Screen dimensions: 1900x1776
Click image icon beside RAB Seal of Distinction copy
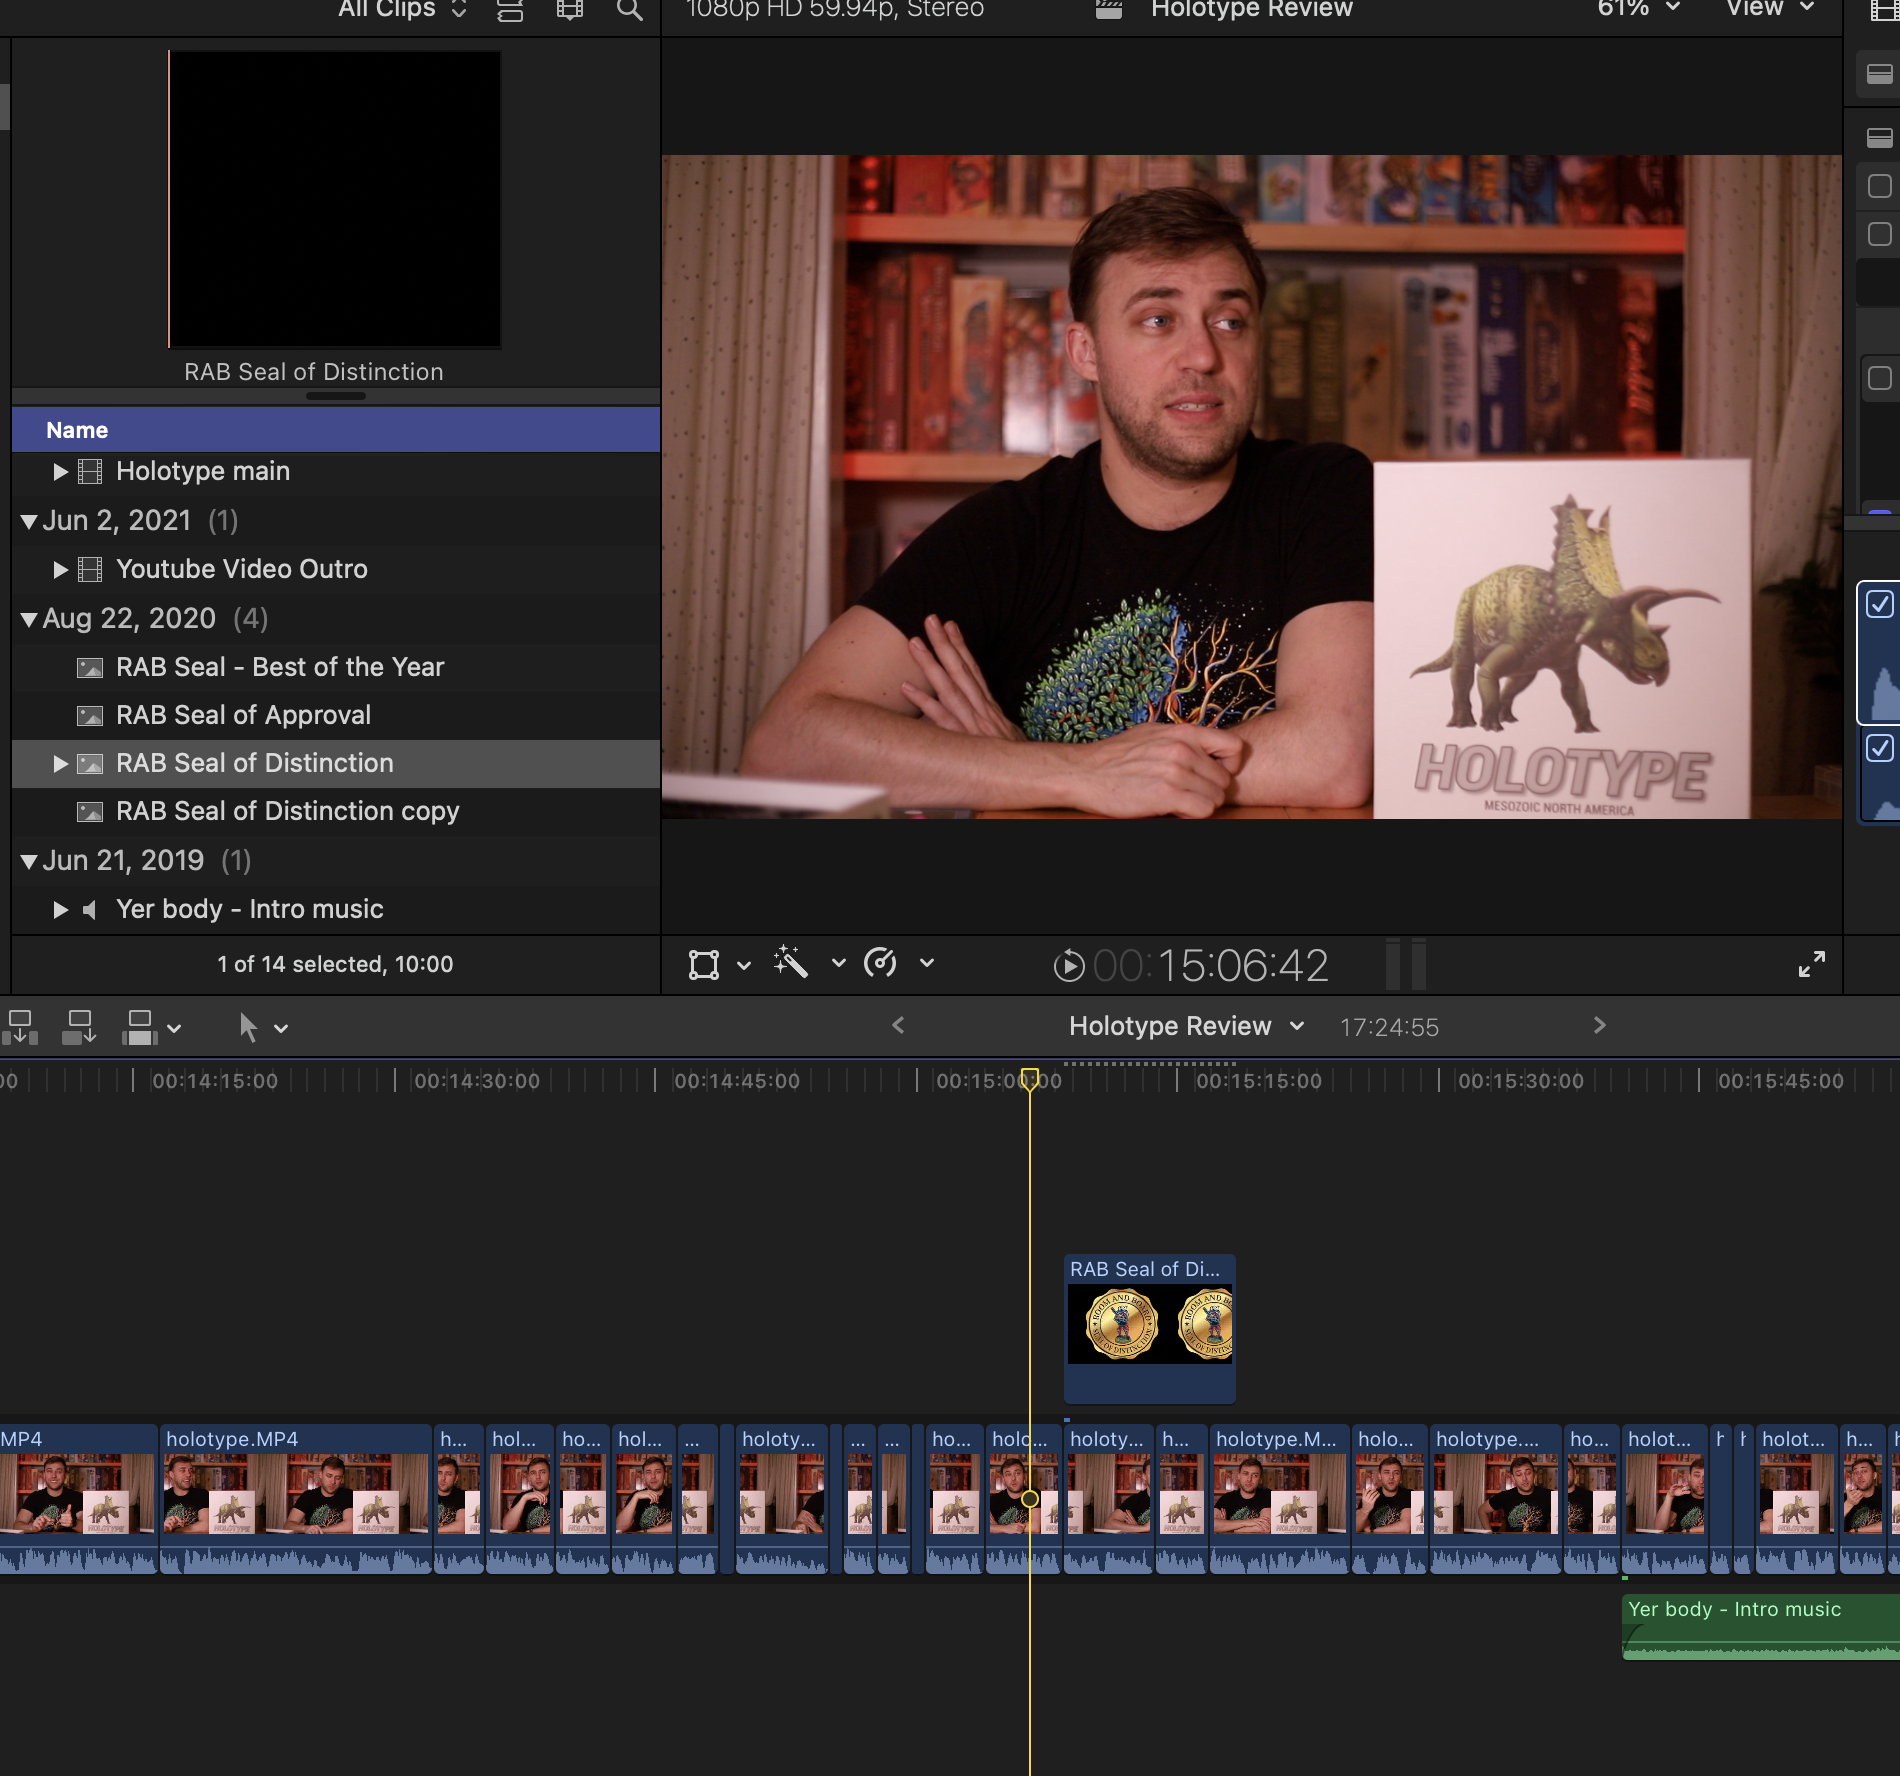[90, 812]
